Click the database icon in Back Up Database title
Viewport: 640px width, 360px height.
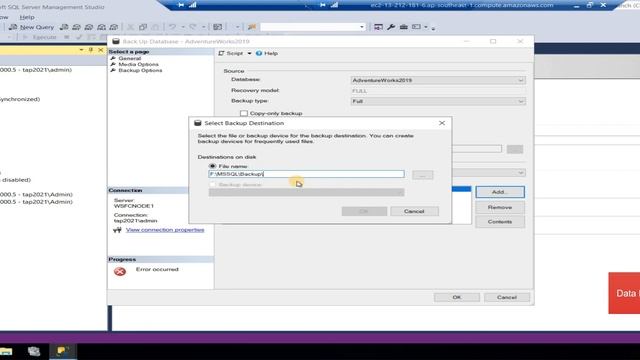[116, 41]
